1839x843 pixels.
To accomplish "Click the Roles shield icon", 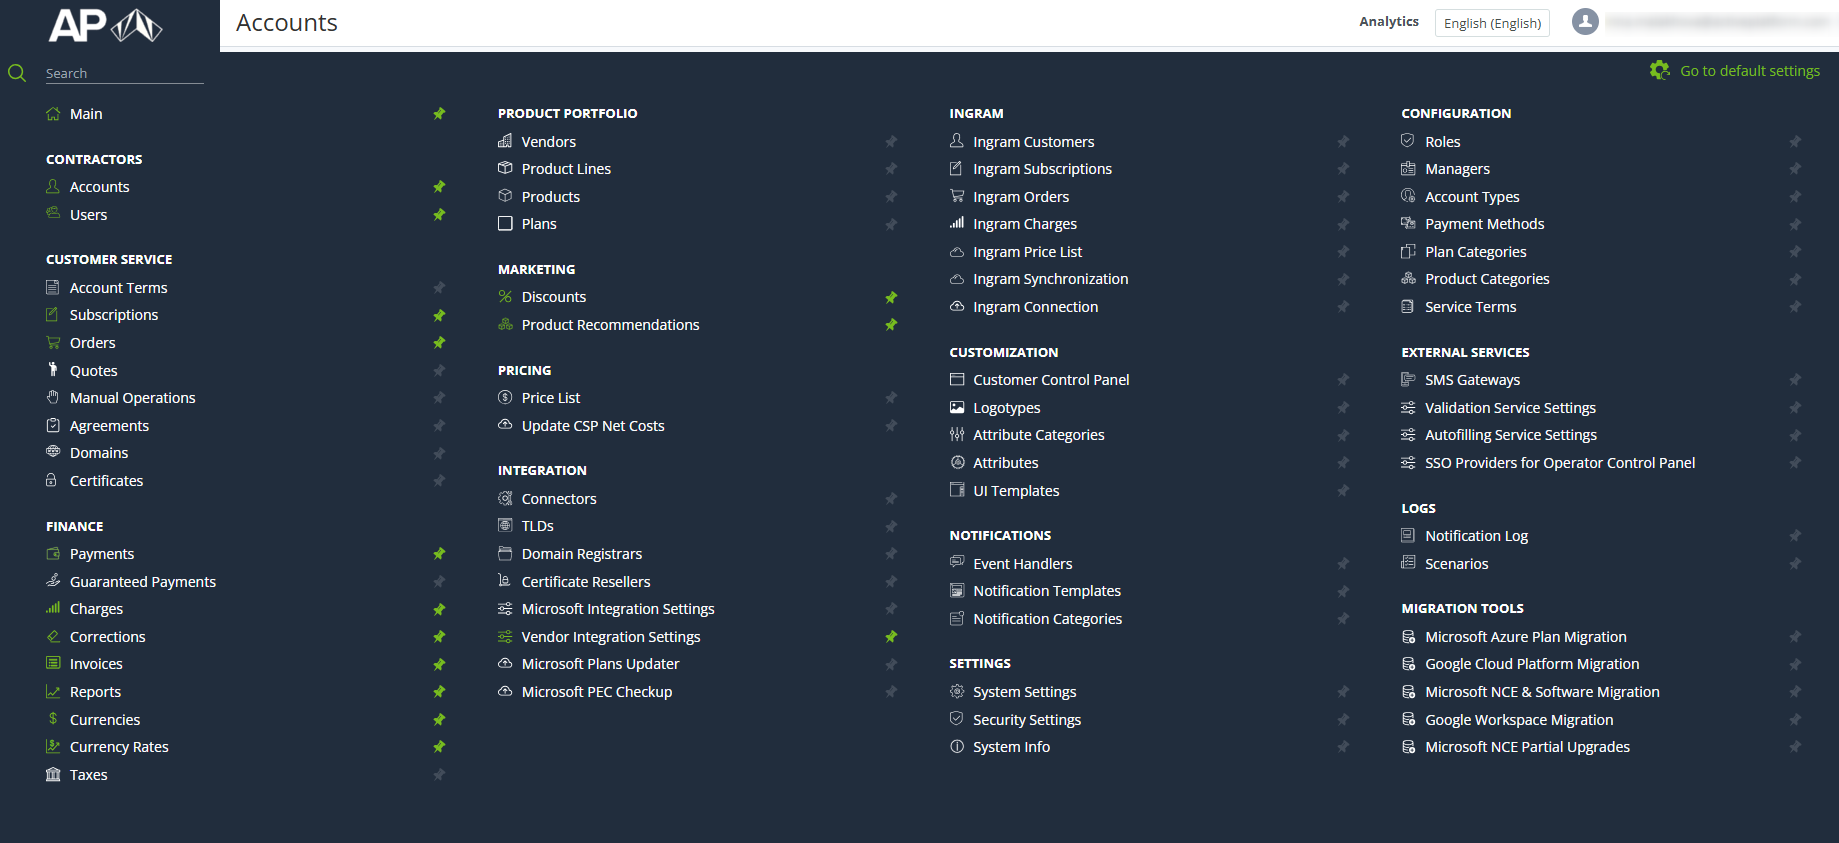I will point(1408,141).
